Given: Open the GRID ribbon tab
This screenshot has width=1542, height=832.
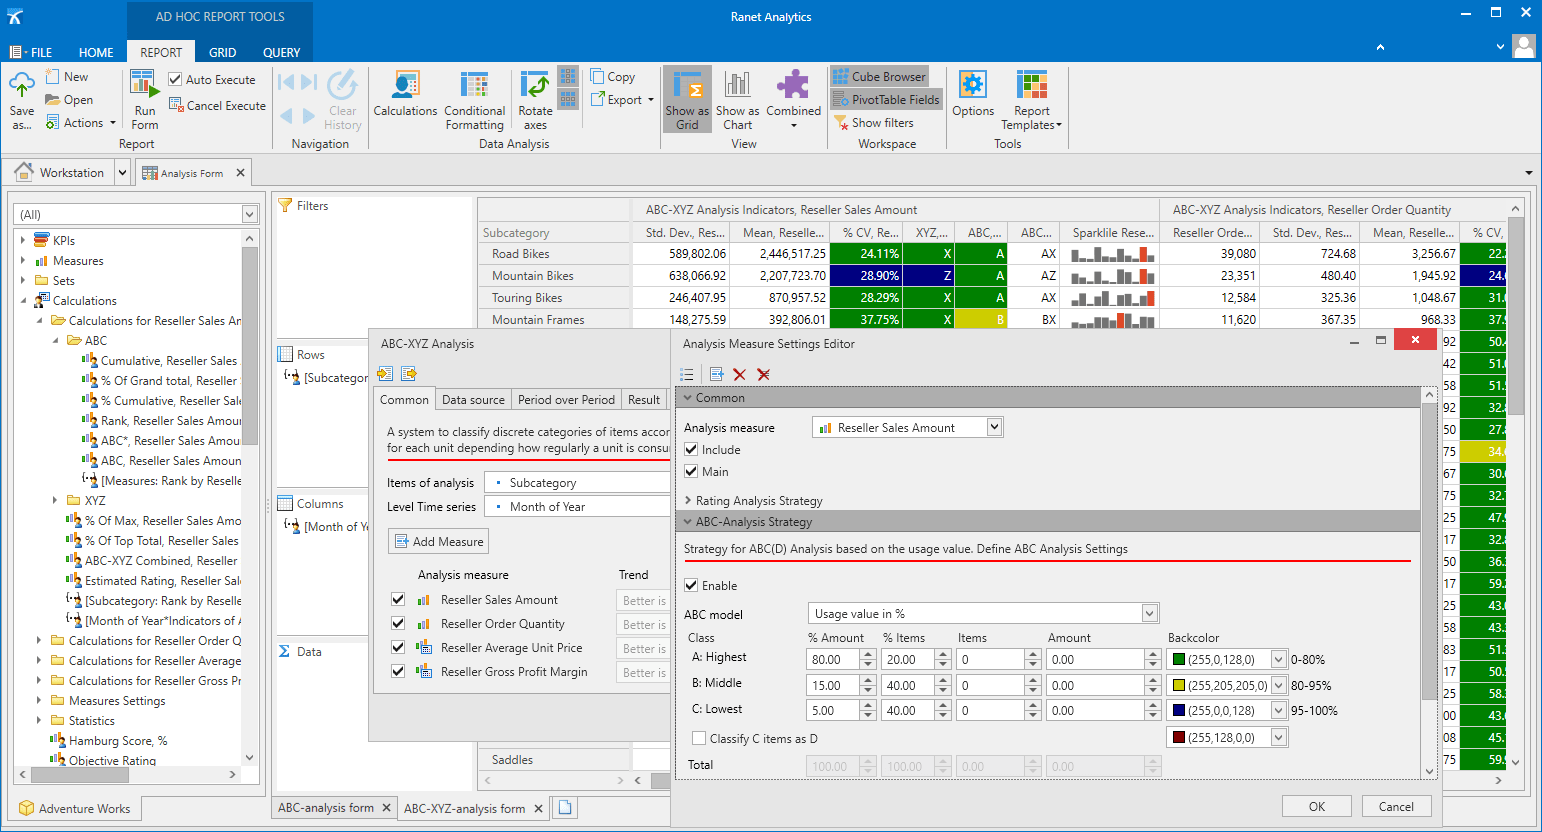Looking at the screenshot, I should [x=222, y=53].
